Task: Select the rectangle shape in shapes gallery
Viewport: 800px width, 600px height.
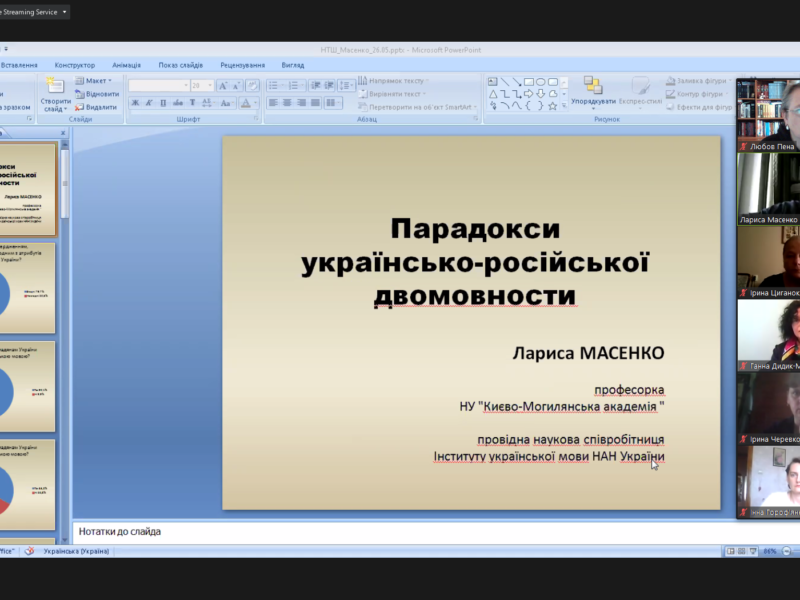Action: [528, 82]
